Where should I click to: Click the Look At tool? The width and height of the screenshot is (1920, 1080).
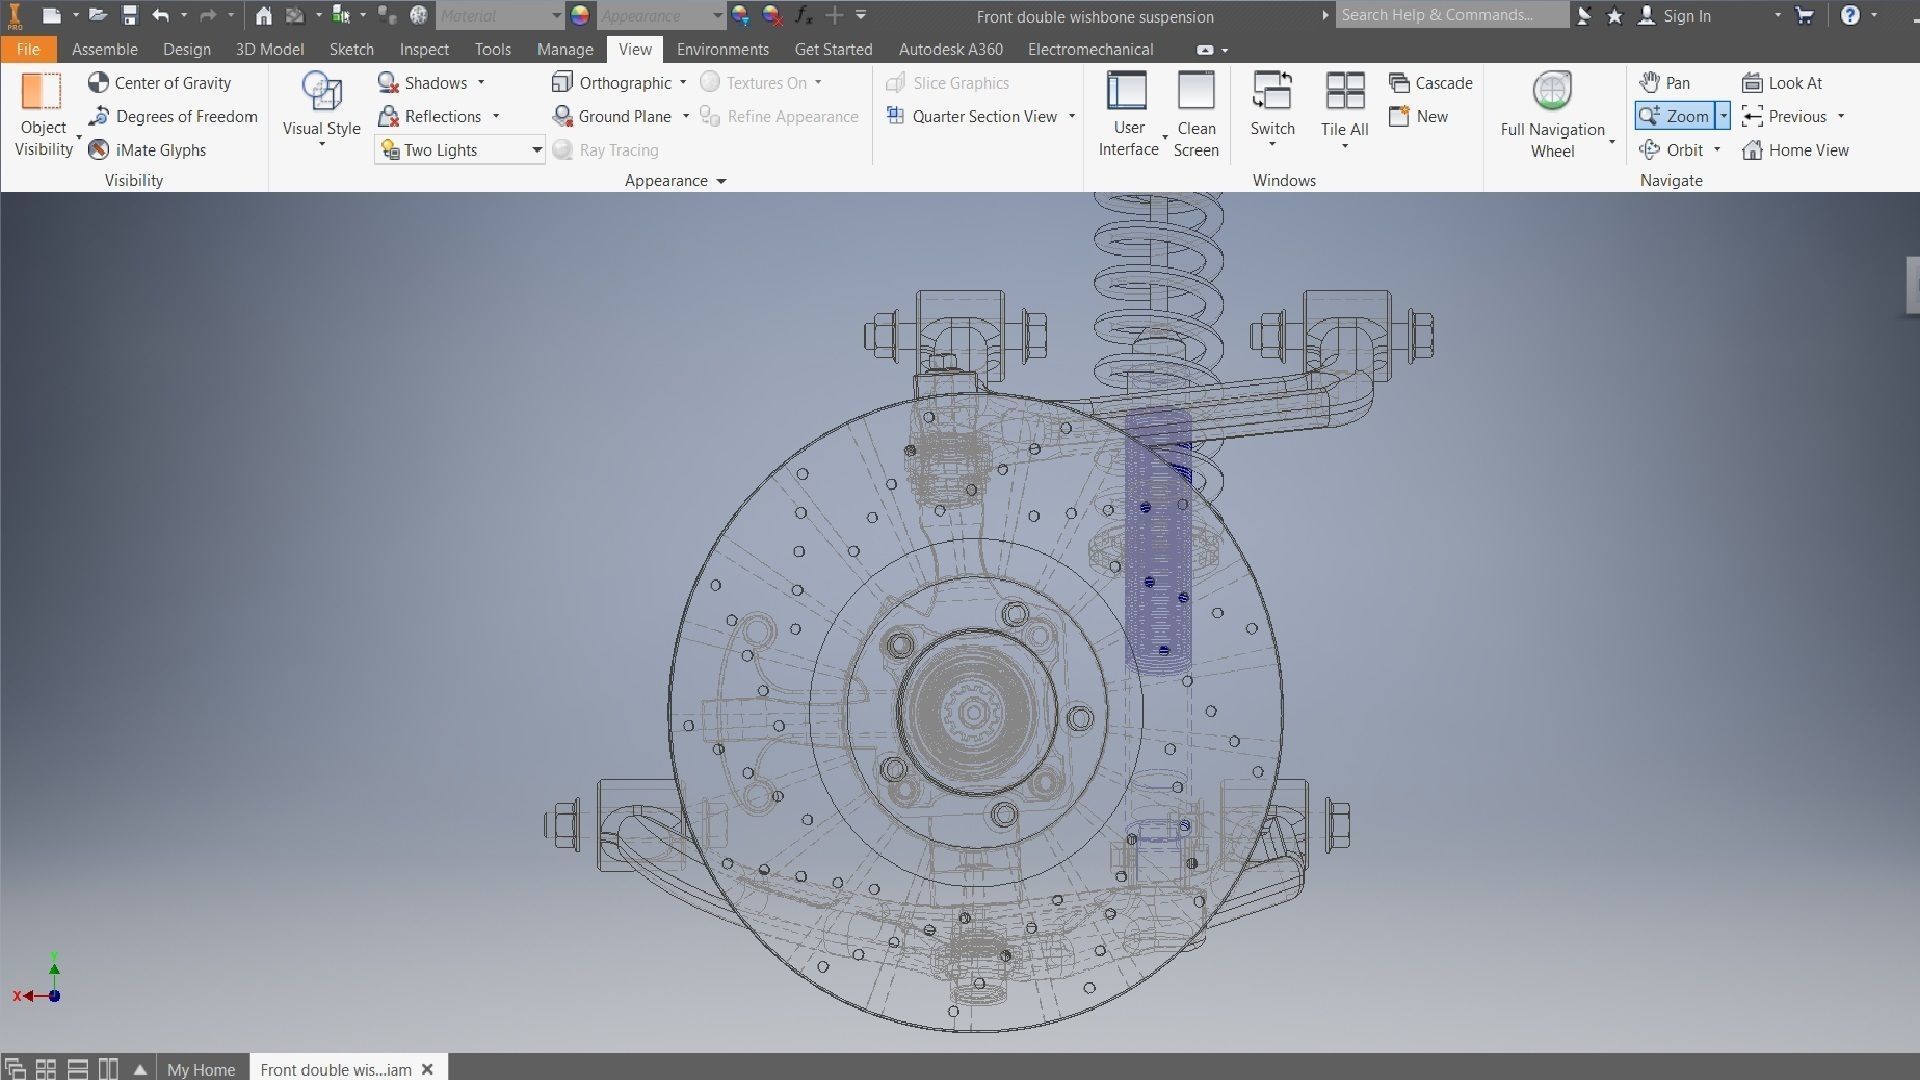pos(1783,83)
